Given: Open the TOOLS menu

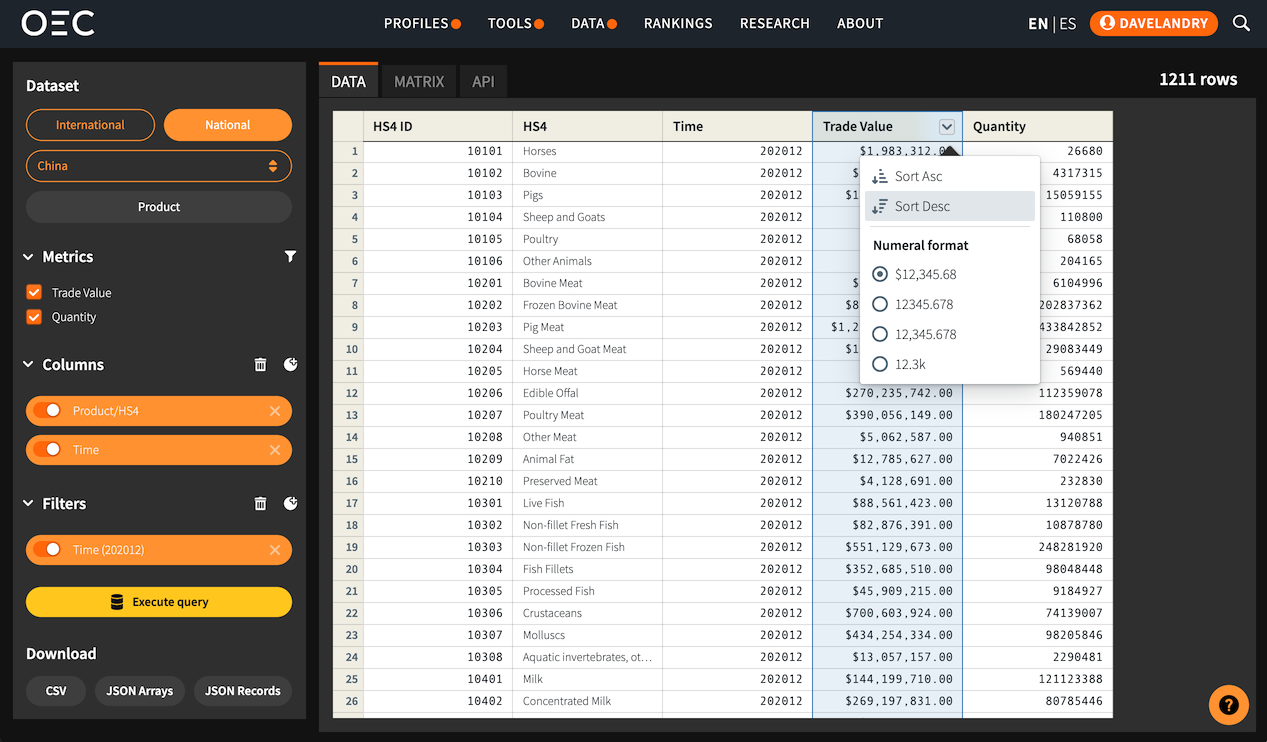Looking at the screenshot, I should pyautogui.click(x=515, y=23).
